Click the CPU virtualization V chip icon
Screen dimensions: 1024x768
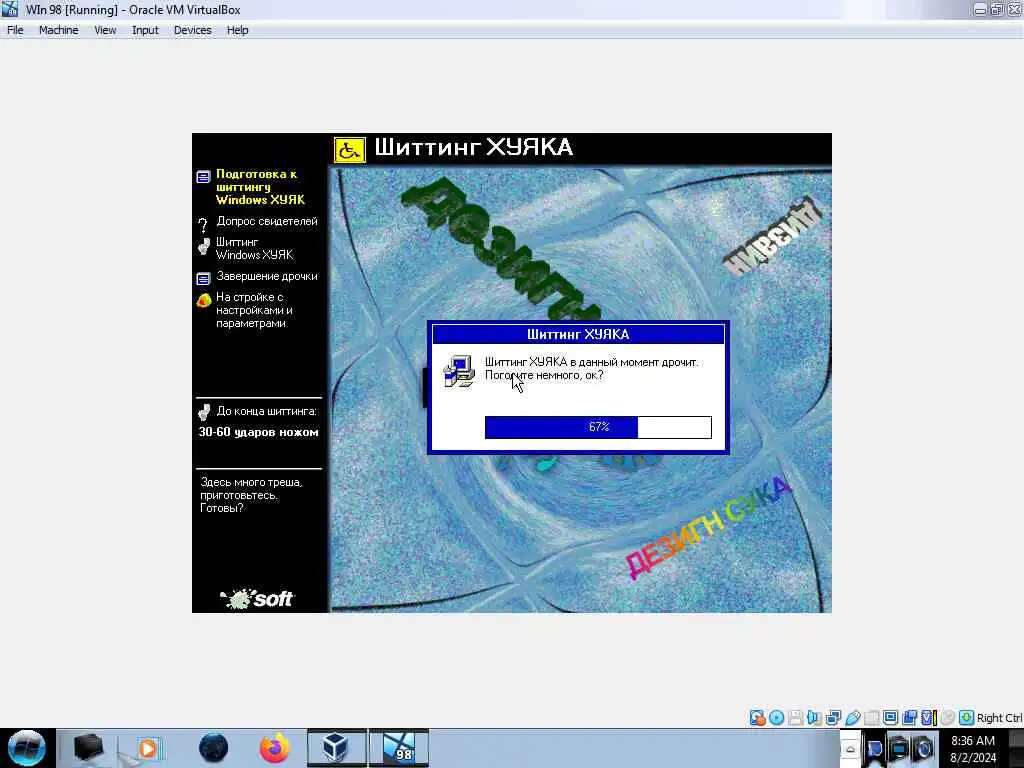(x=929, y=718)
